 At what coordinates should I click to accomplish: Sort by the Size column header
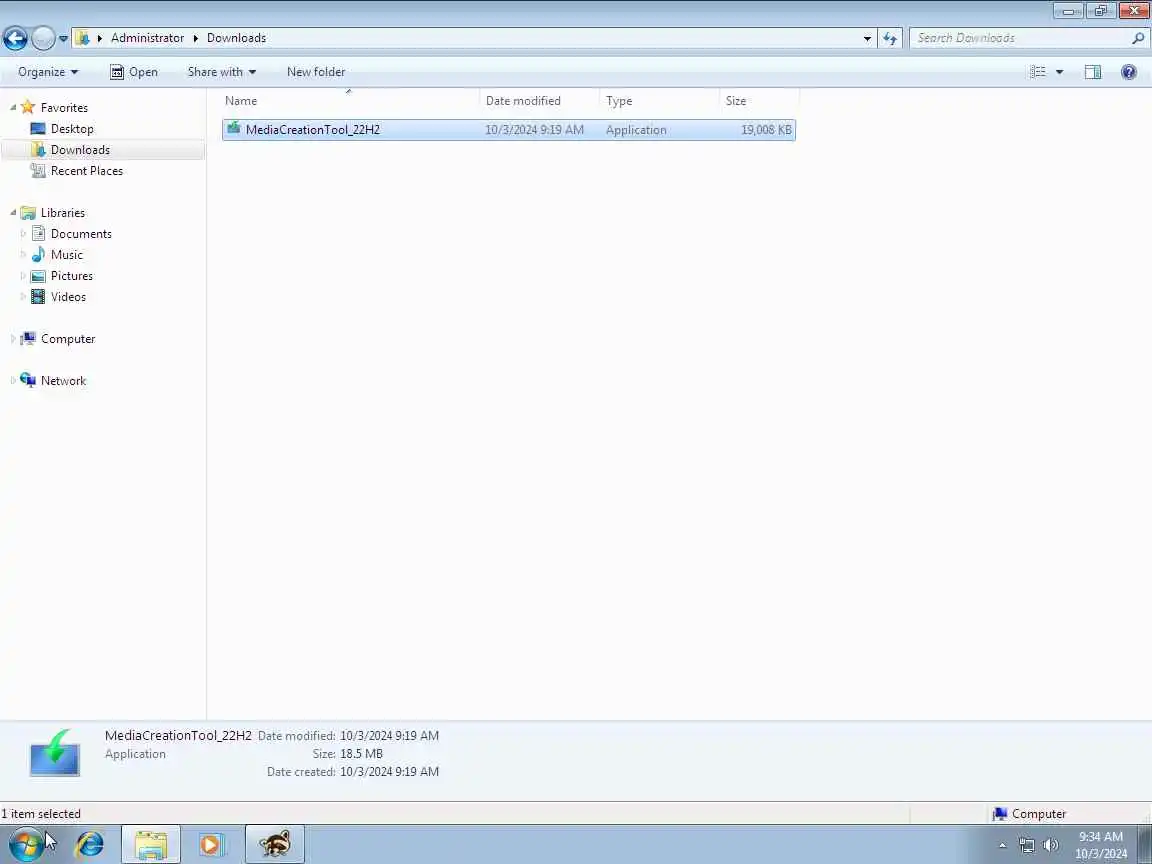click(x=759, y=101)
